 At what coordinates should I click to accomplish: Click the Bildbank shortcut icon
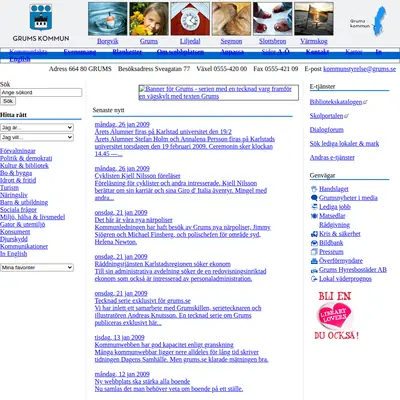pos(314,243)
